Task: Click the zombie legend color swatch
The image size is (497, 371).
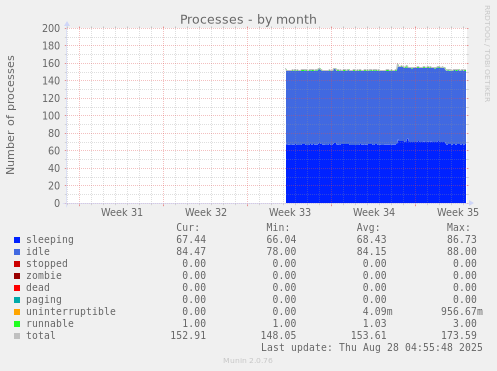Action: tap(17, 276)
